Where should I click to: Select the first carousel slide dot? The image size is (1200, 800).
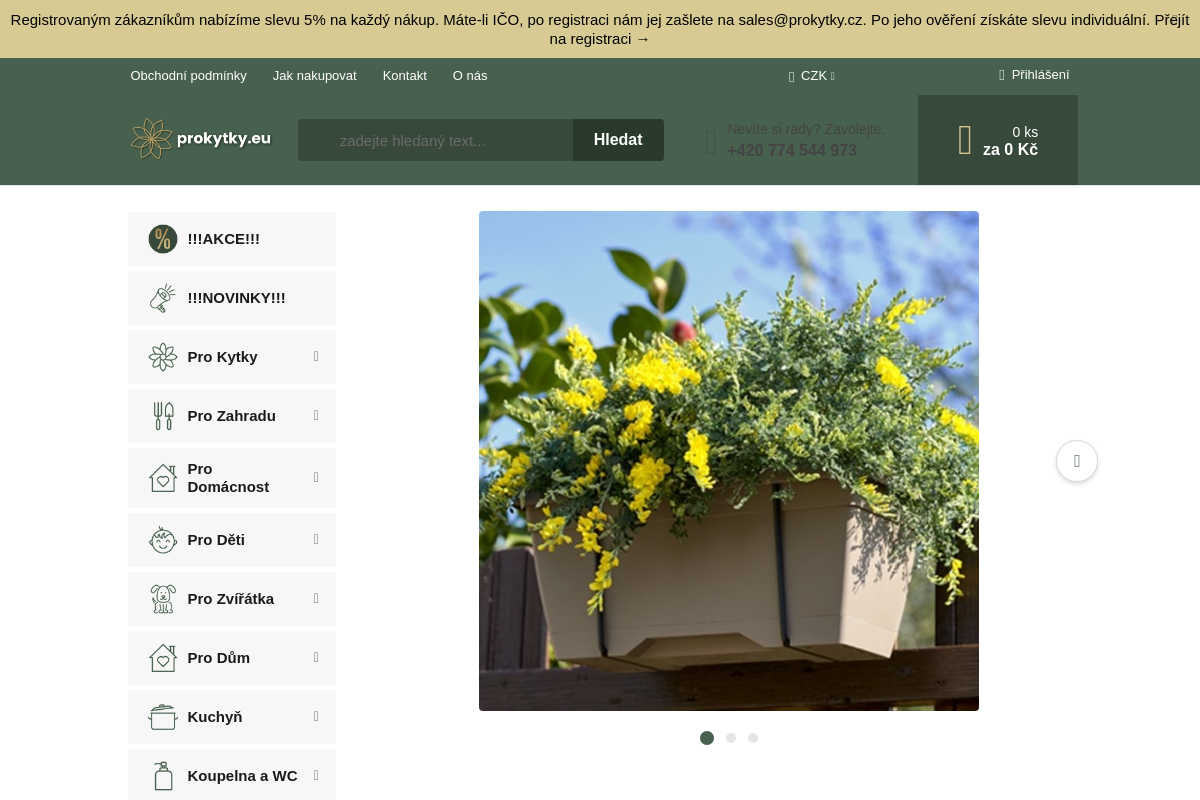(707, 738)
